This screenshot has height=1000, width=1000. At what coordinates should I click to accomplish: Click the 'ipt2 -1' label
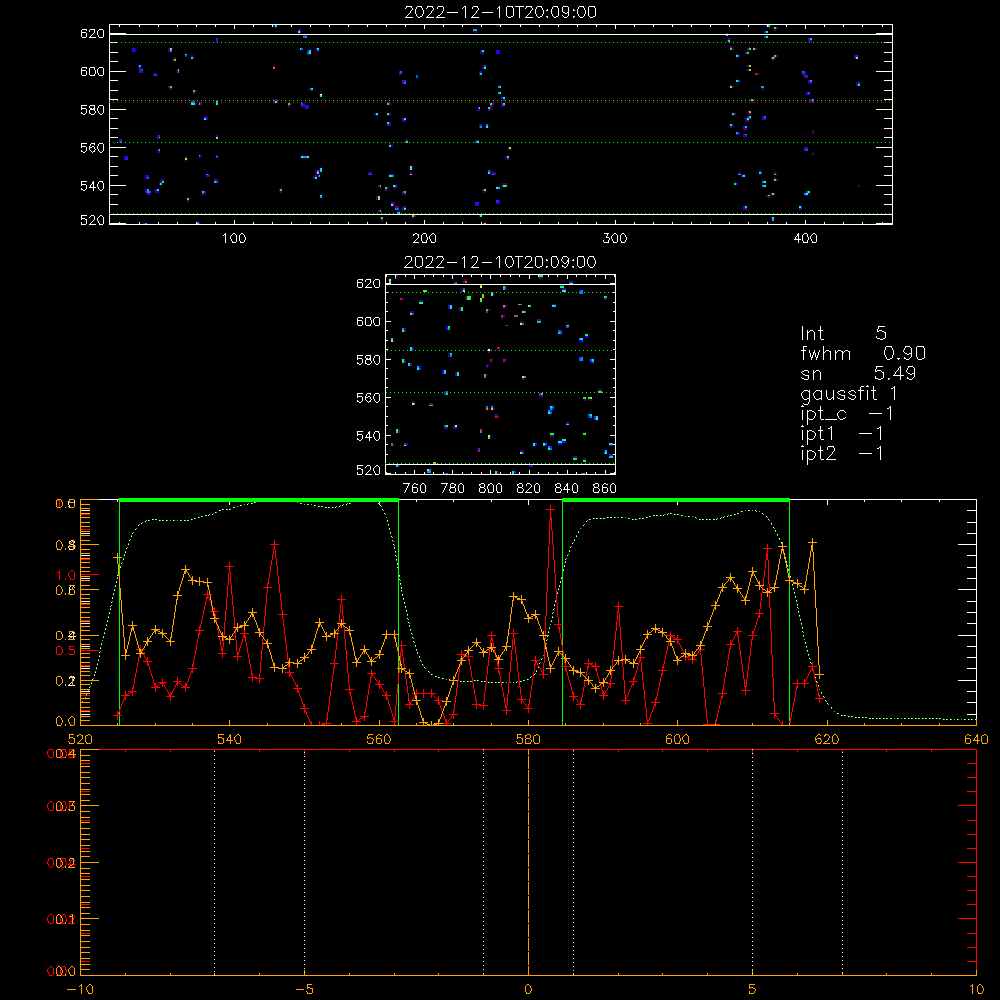click(x=842, y=454)
